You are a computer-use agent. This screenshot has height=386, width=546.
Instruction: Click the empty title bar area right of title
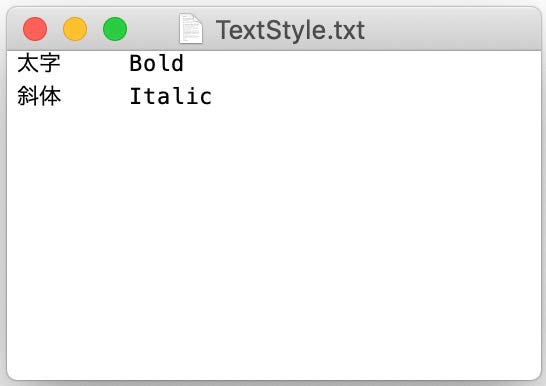(453, 29)
